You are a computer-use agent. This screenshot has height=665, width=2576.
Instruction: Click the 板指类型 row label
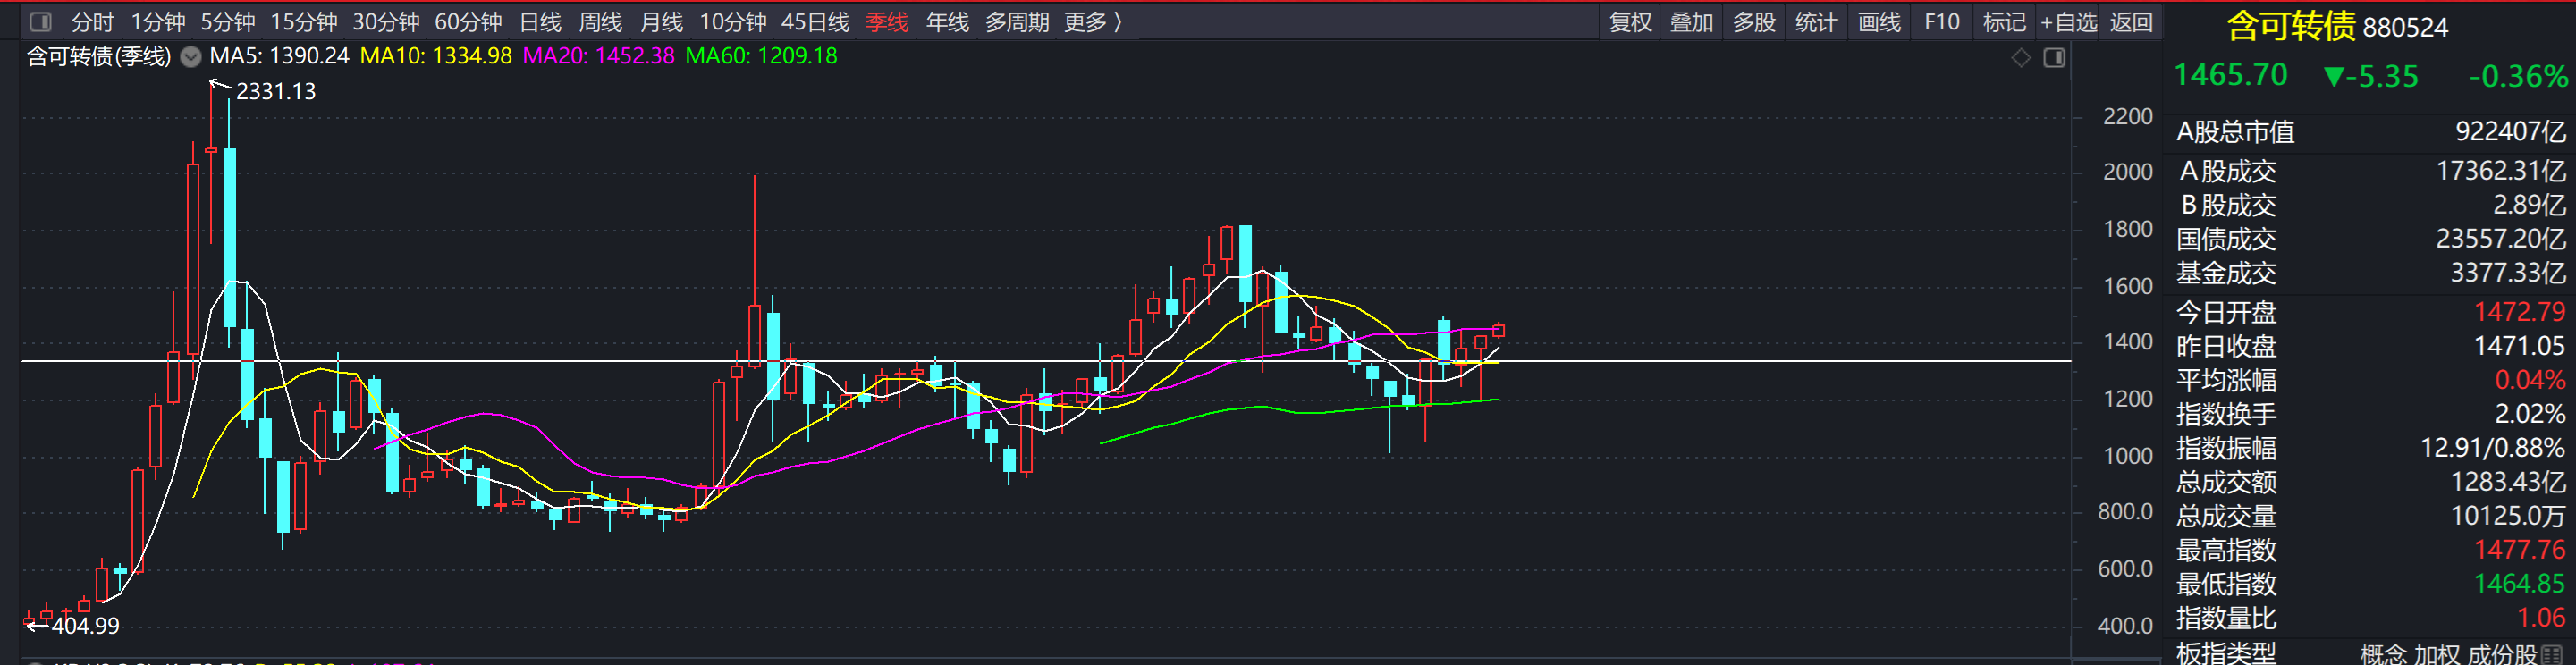tap(2226, 654)
